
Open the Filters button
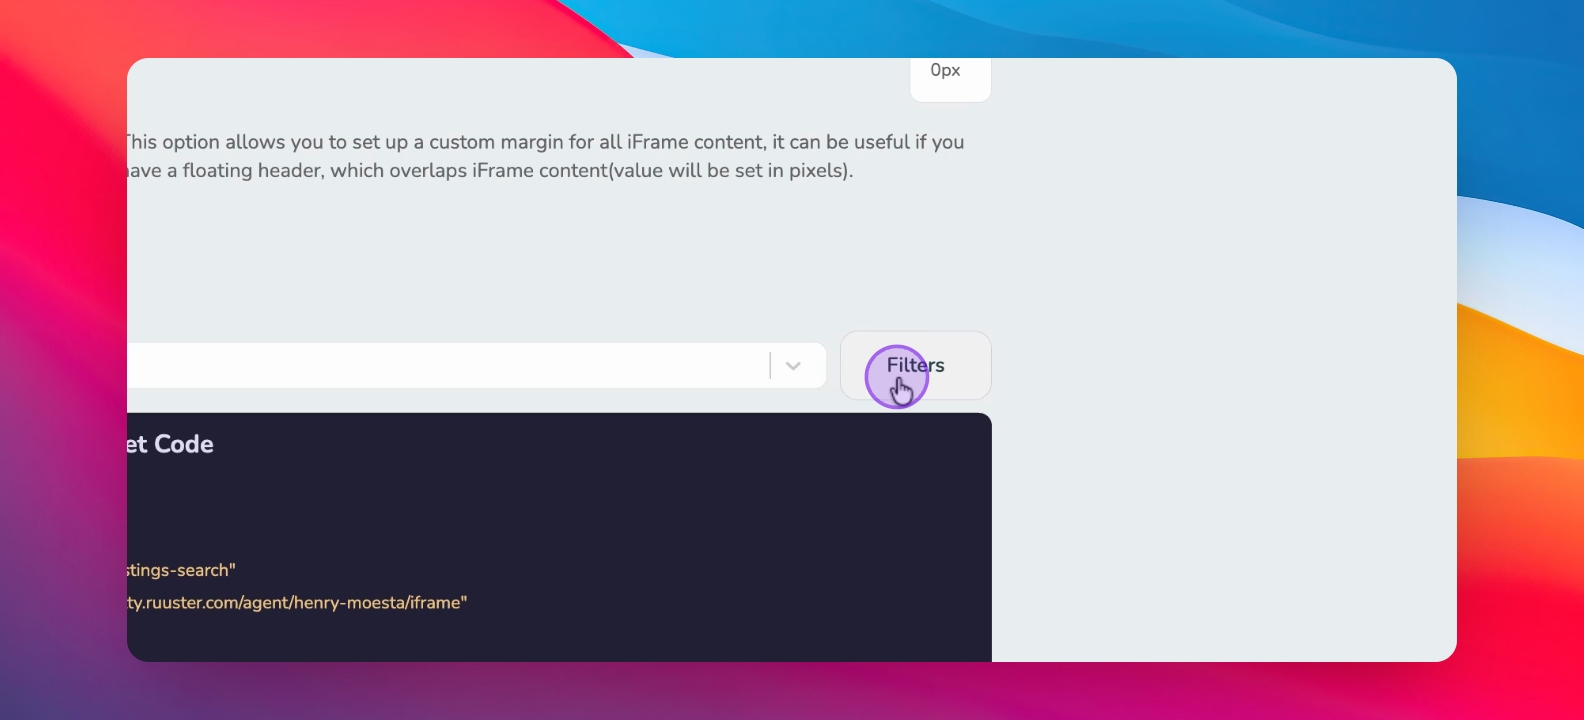pyautogui.click(x=915, y=365)
